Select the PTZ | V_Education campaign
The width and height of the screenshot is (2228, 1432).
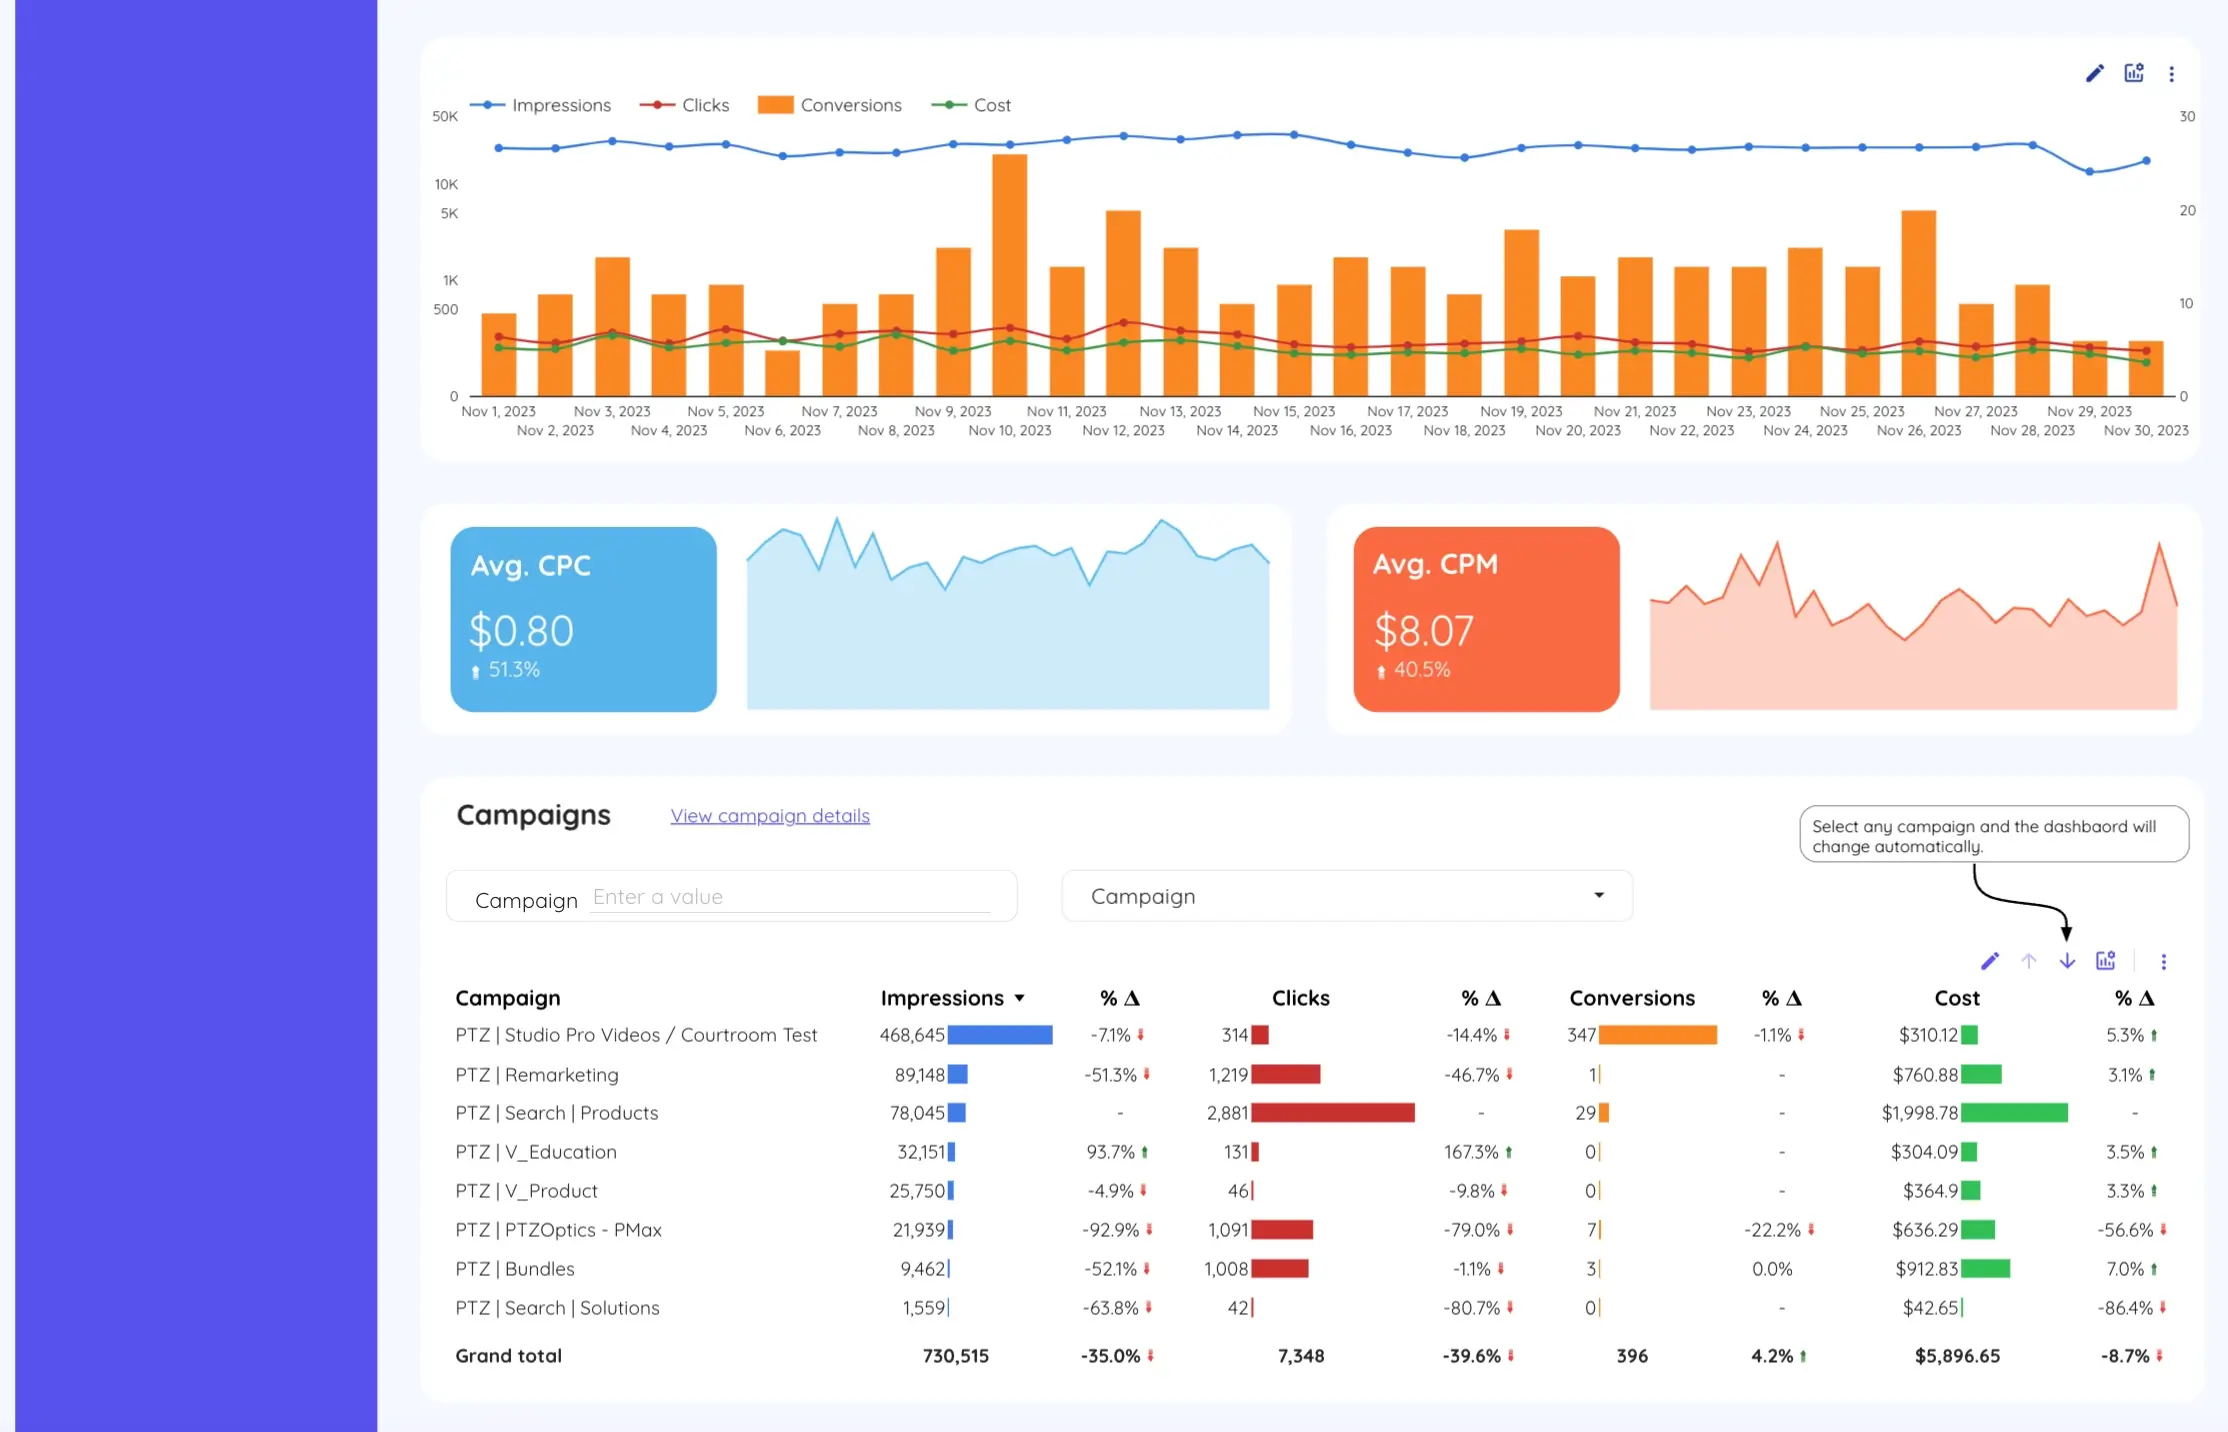click(536, 1152)
